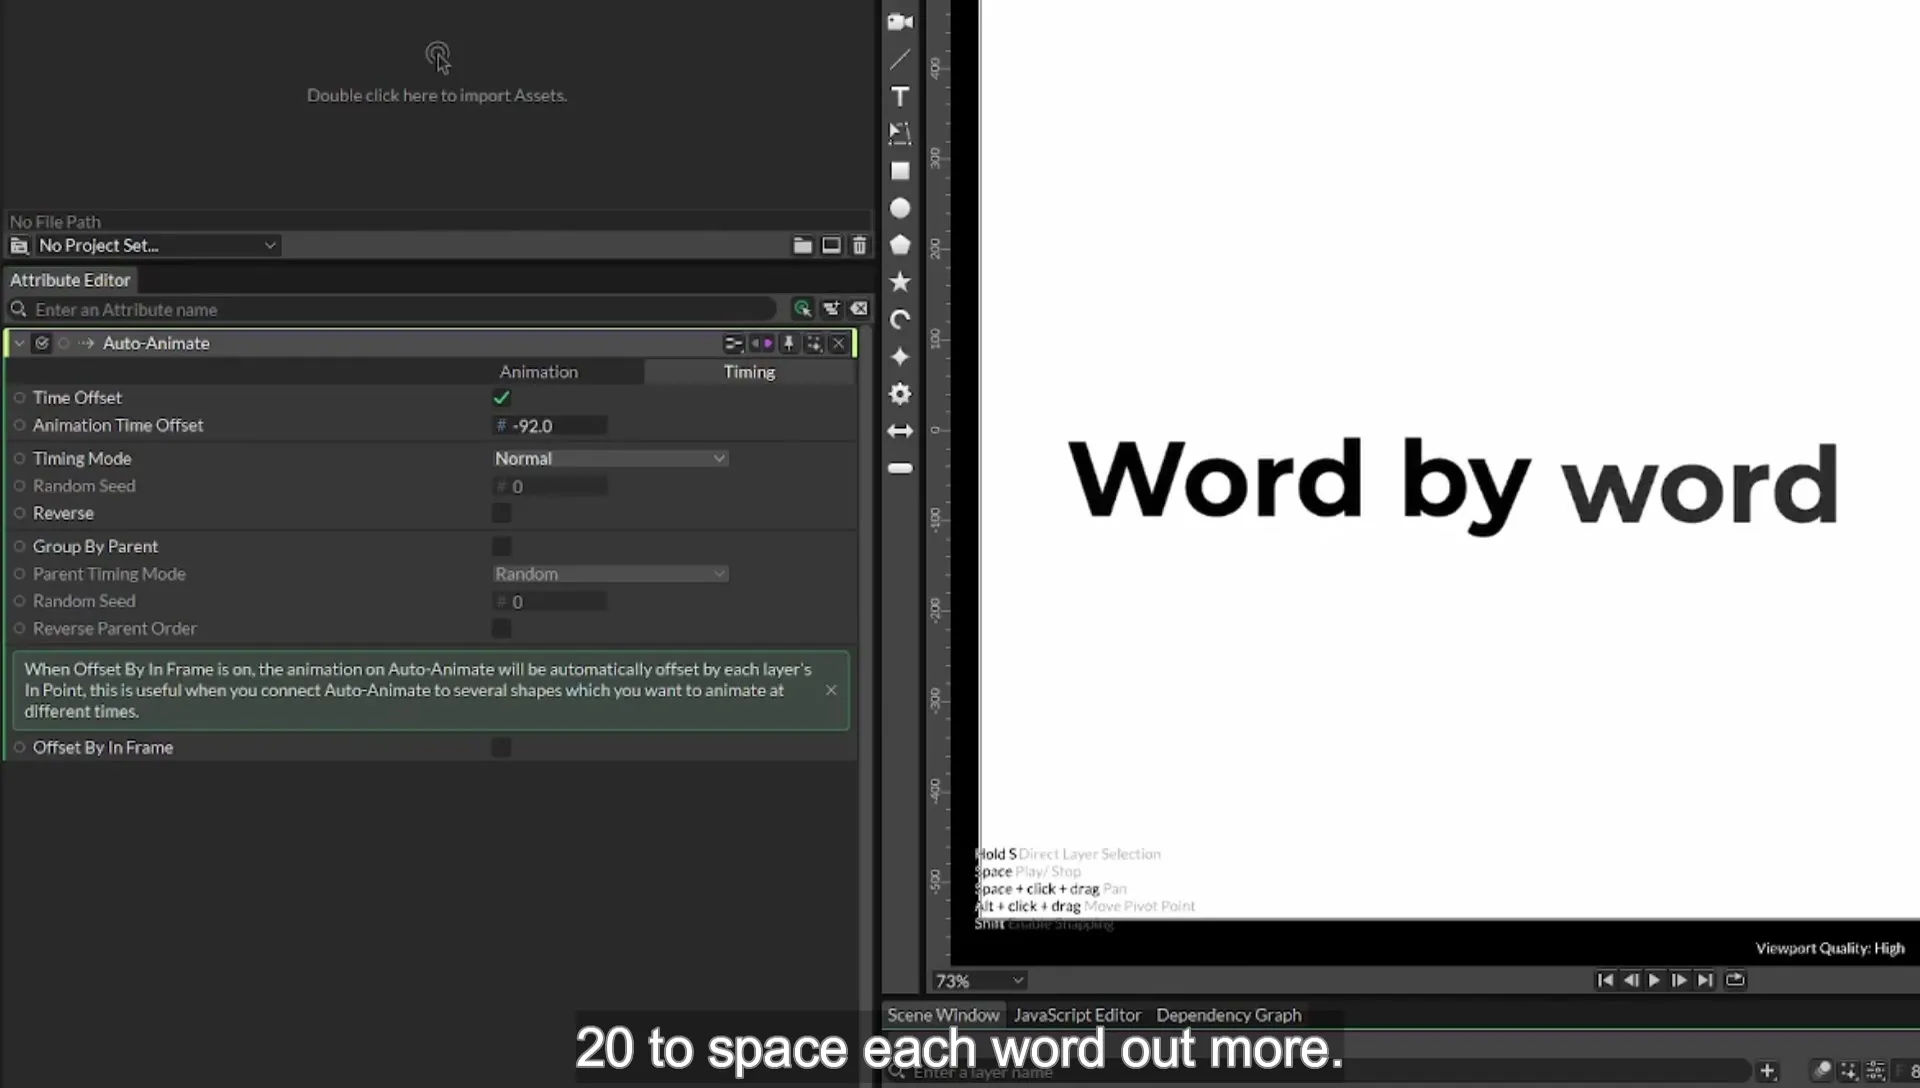Uncheck the Time Offset checkbox

501,398
